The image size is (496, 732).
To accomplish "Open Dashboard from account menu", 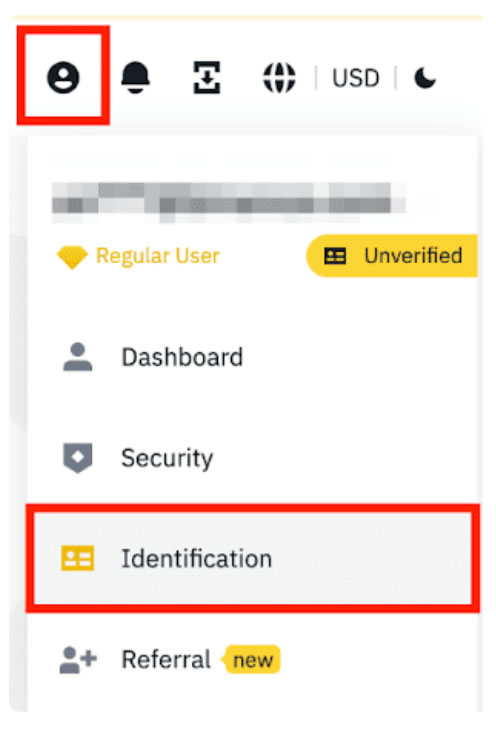I will pos(253,357).
